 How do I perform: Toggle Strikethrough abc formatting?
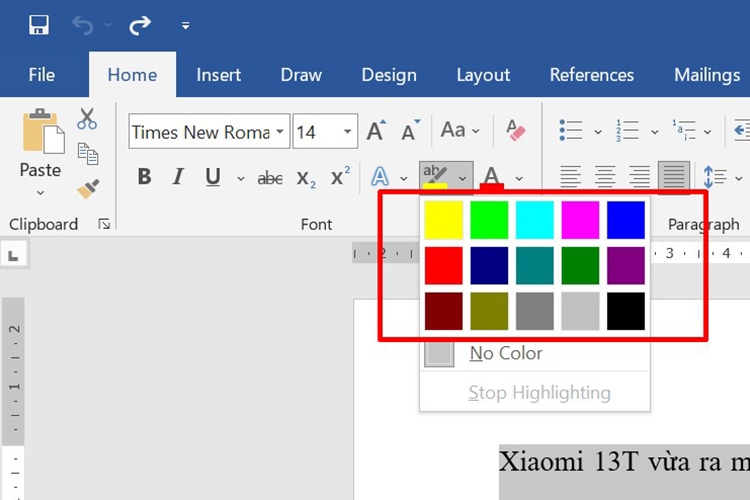270,178
